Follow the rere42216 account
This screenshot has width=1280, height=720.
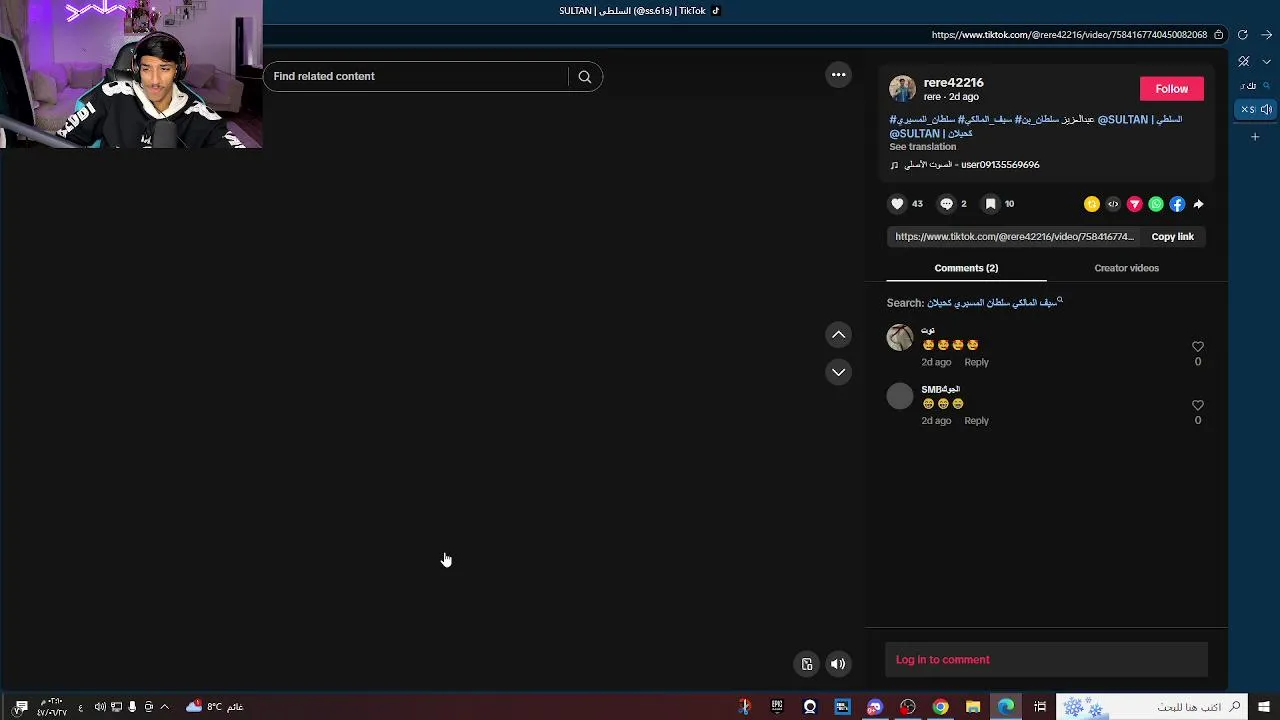pos(1172,89)
